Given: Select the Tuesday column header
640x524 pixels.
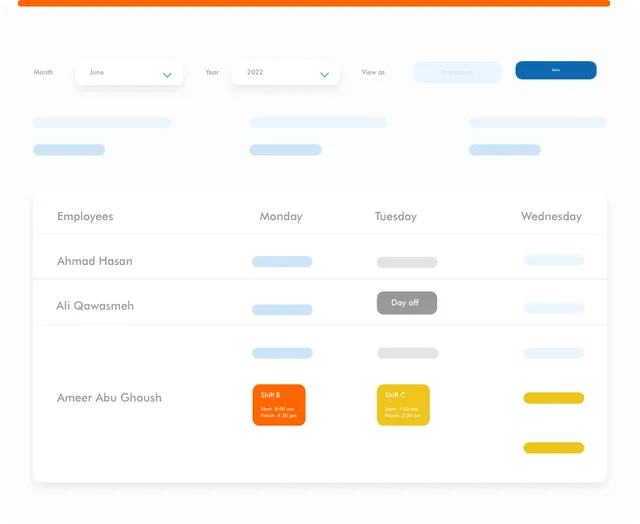Looking at the screenshot, I should (396, 216).
